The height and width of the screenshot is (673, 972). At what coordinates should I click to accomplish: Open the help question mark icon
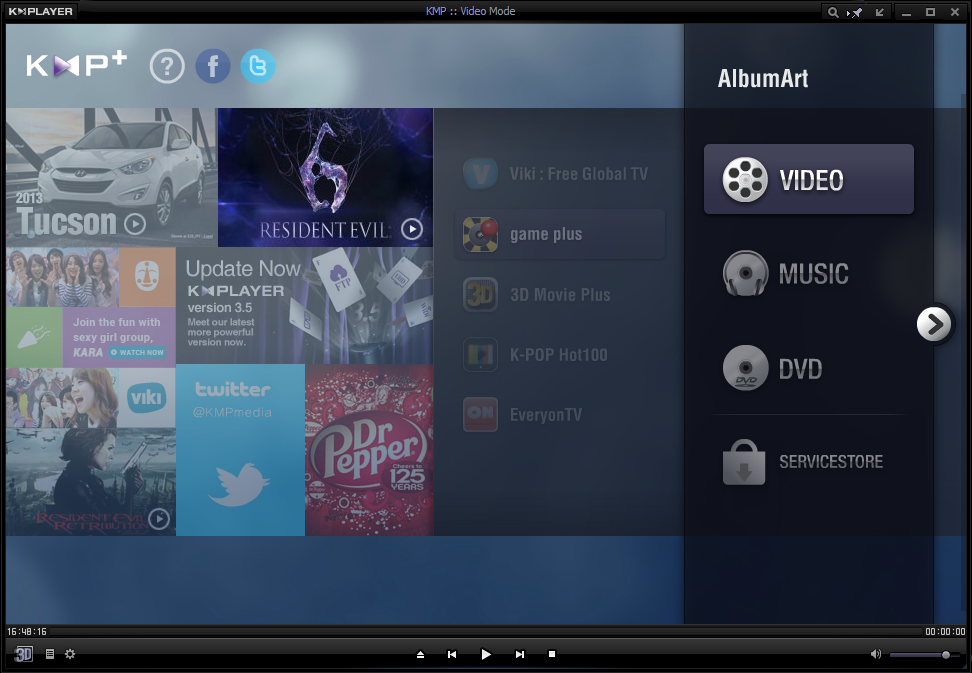[167, 66]
